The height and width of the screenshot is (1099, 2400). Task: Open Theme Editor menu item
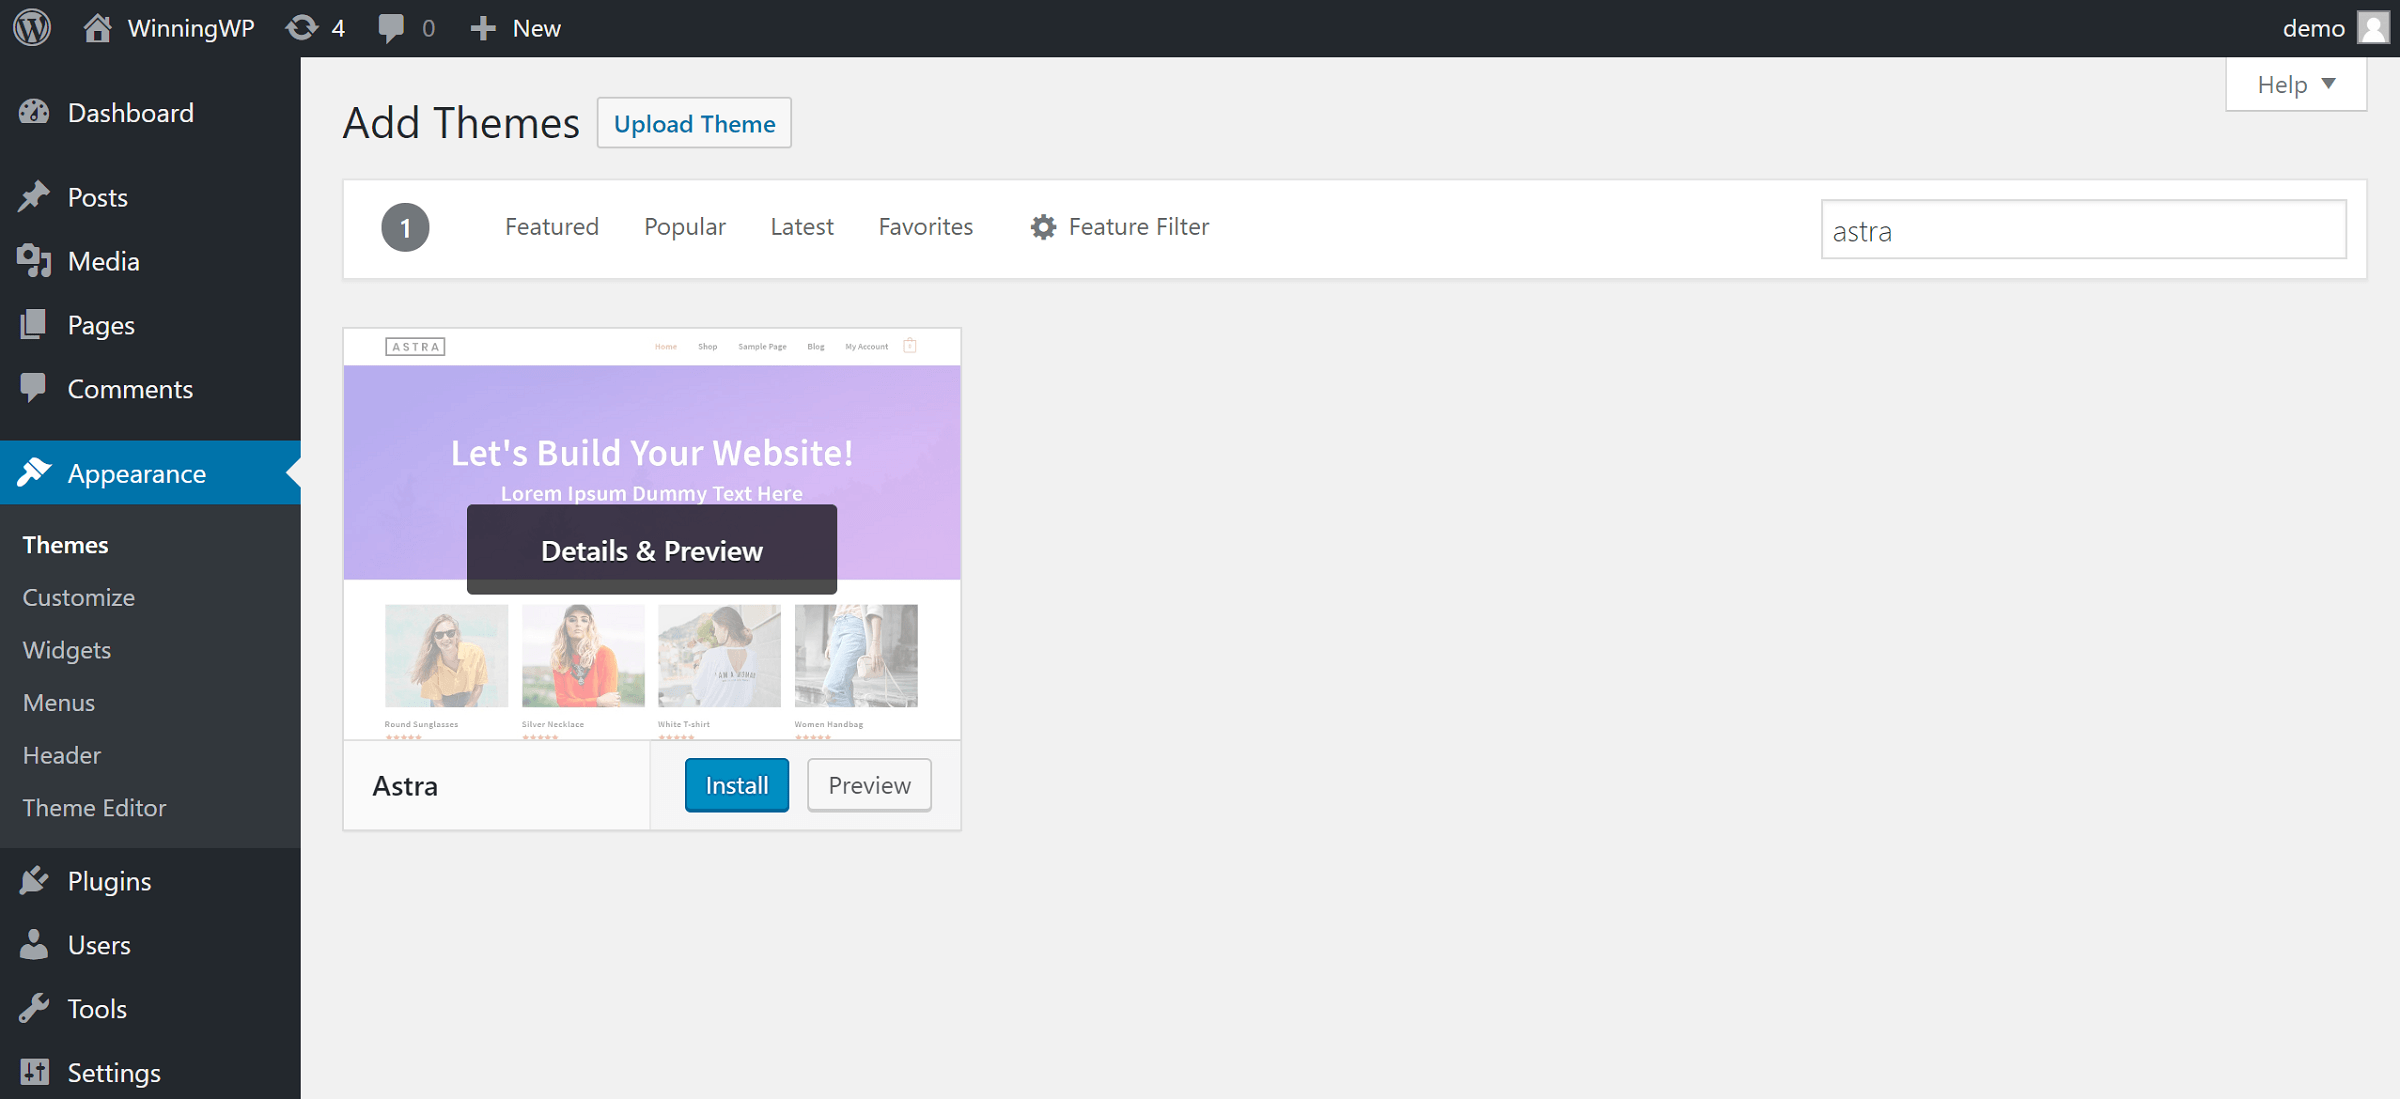[x=95, y=807]
